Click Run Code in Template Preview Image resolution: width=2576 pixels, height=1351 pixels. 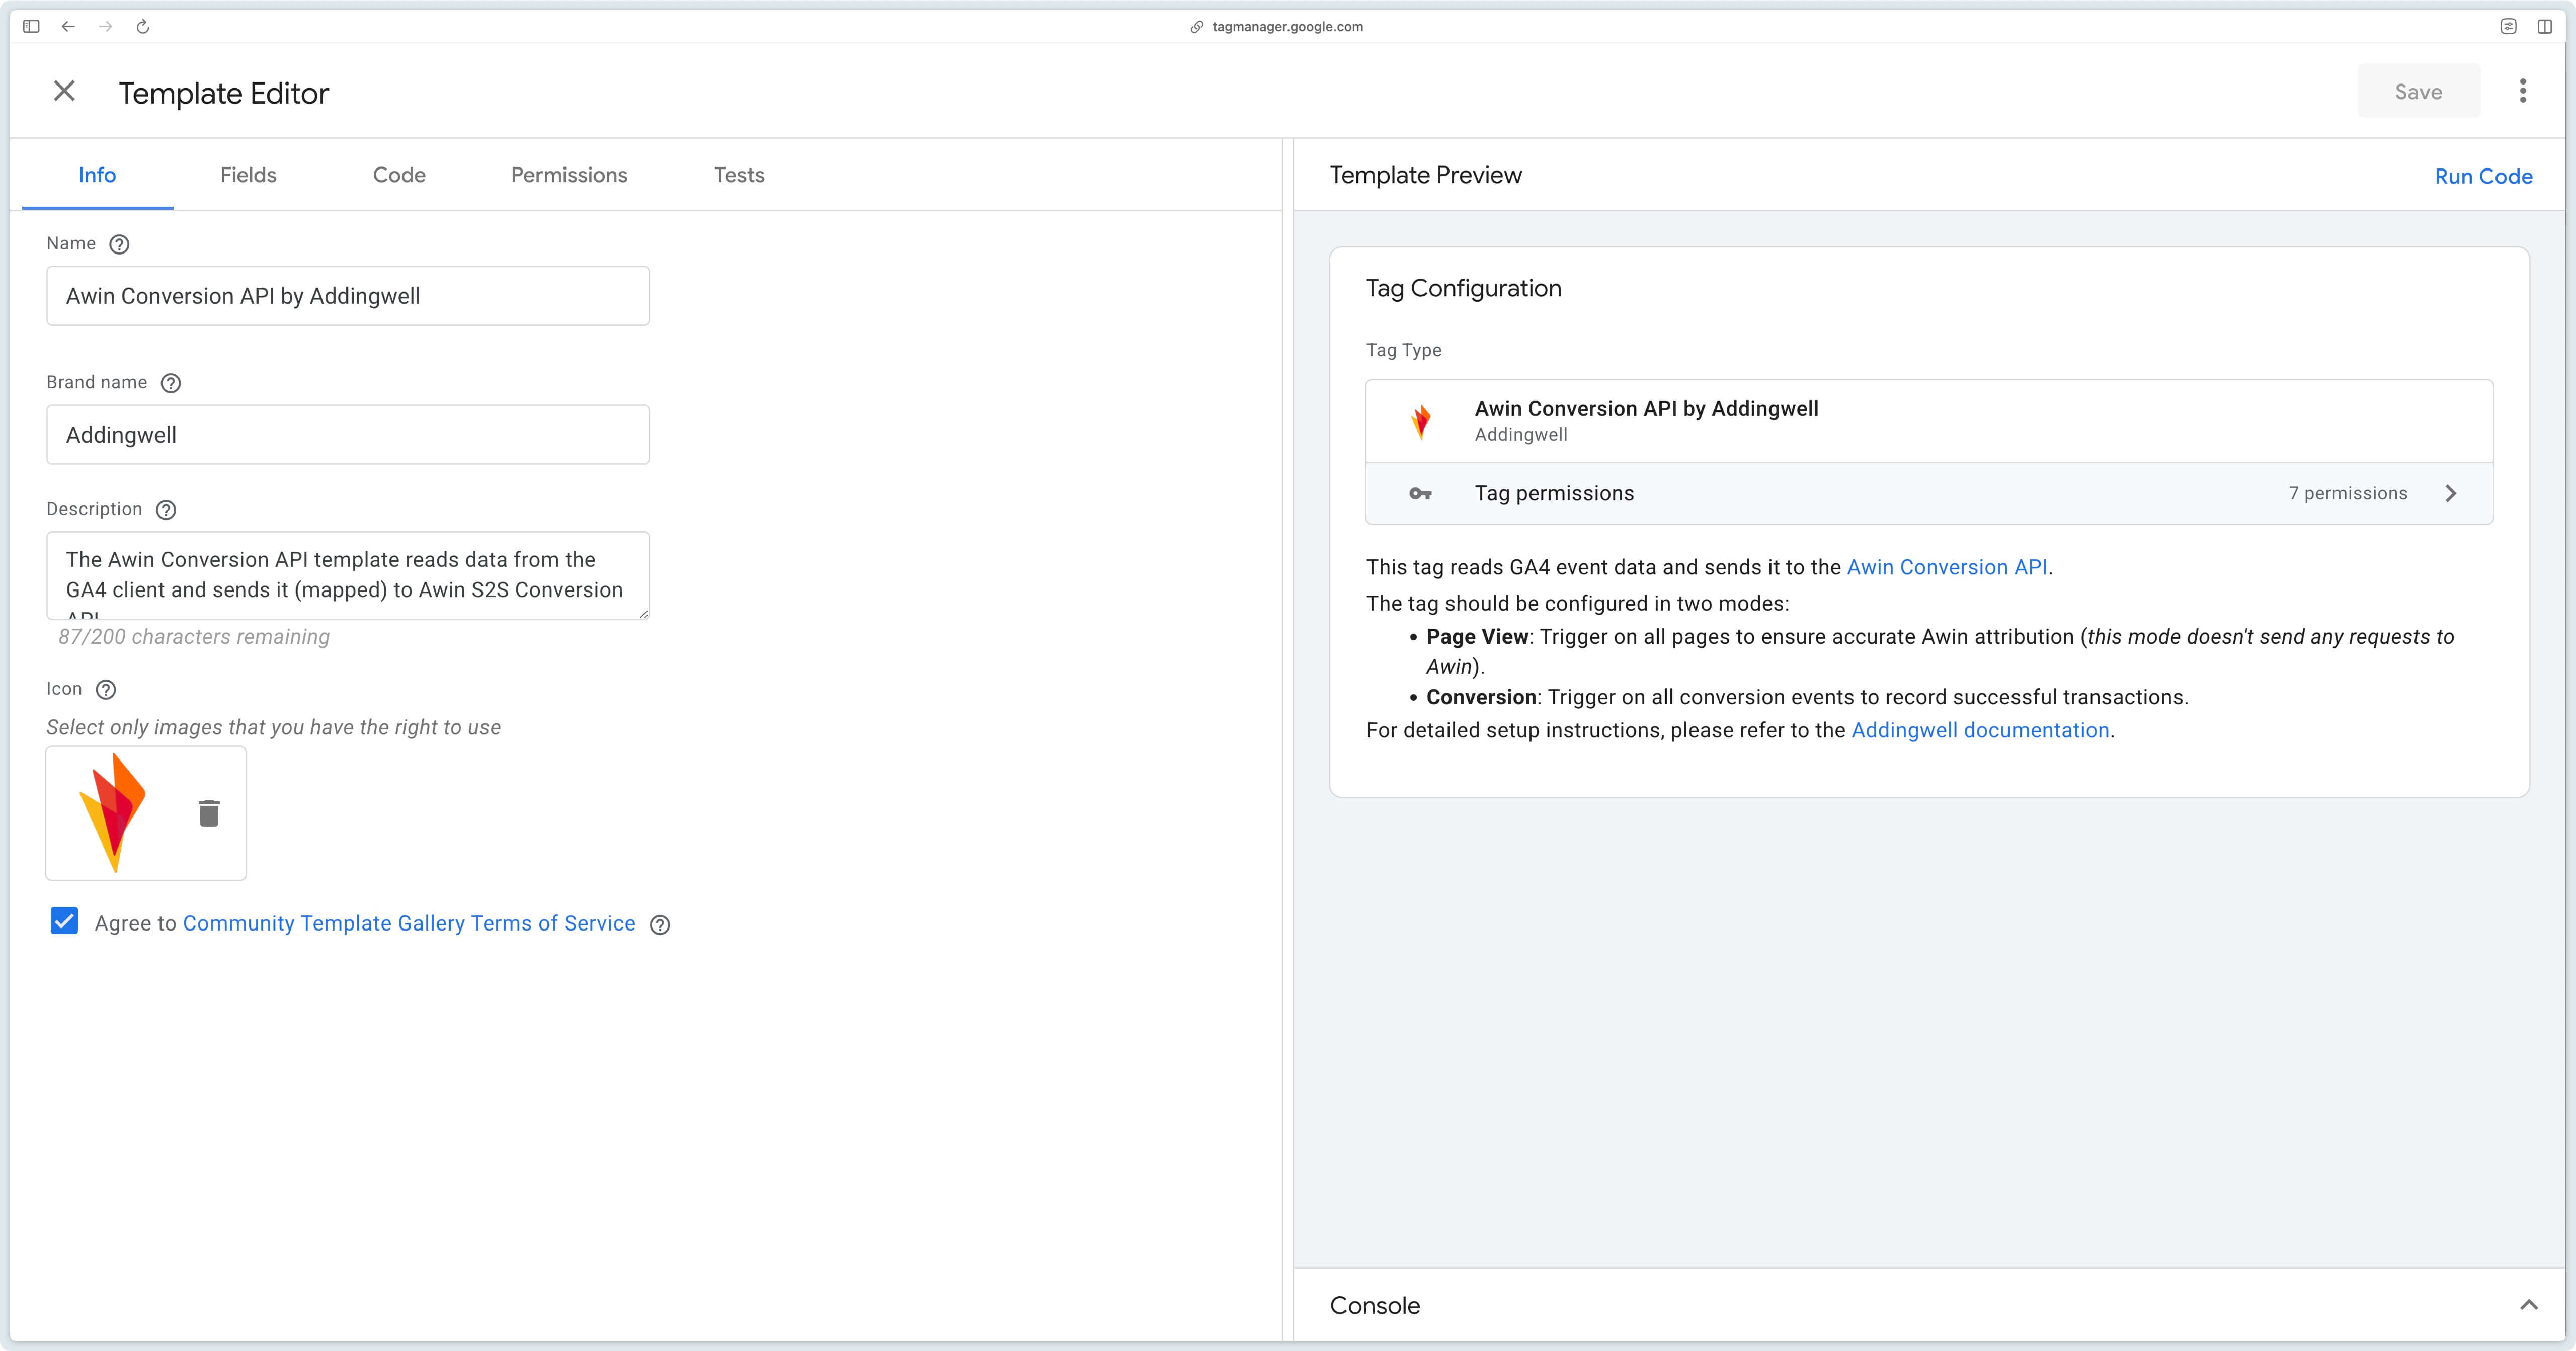pyautogui.click(x=2483, y=177)
